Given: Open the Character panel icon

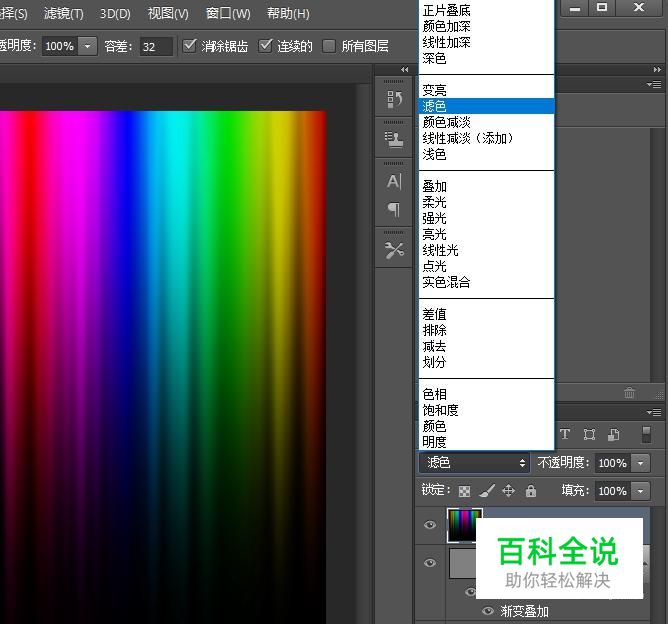Looking at the screenshot, I should pyautogui.click(x=394, y=181).
